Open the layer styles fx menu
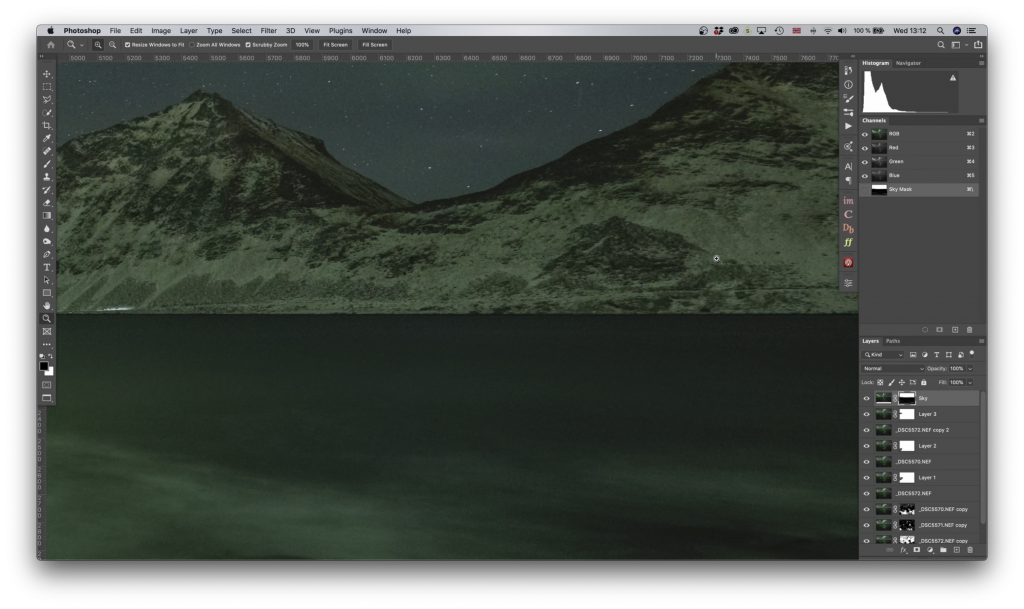 coord(904,550)
